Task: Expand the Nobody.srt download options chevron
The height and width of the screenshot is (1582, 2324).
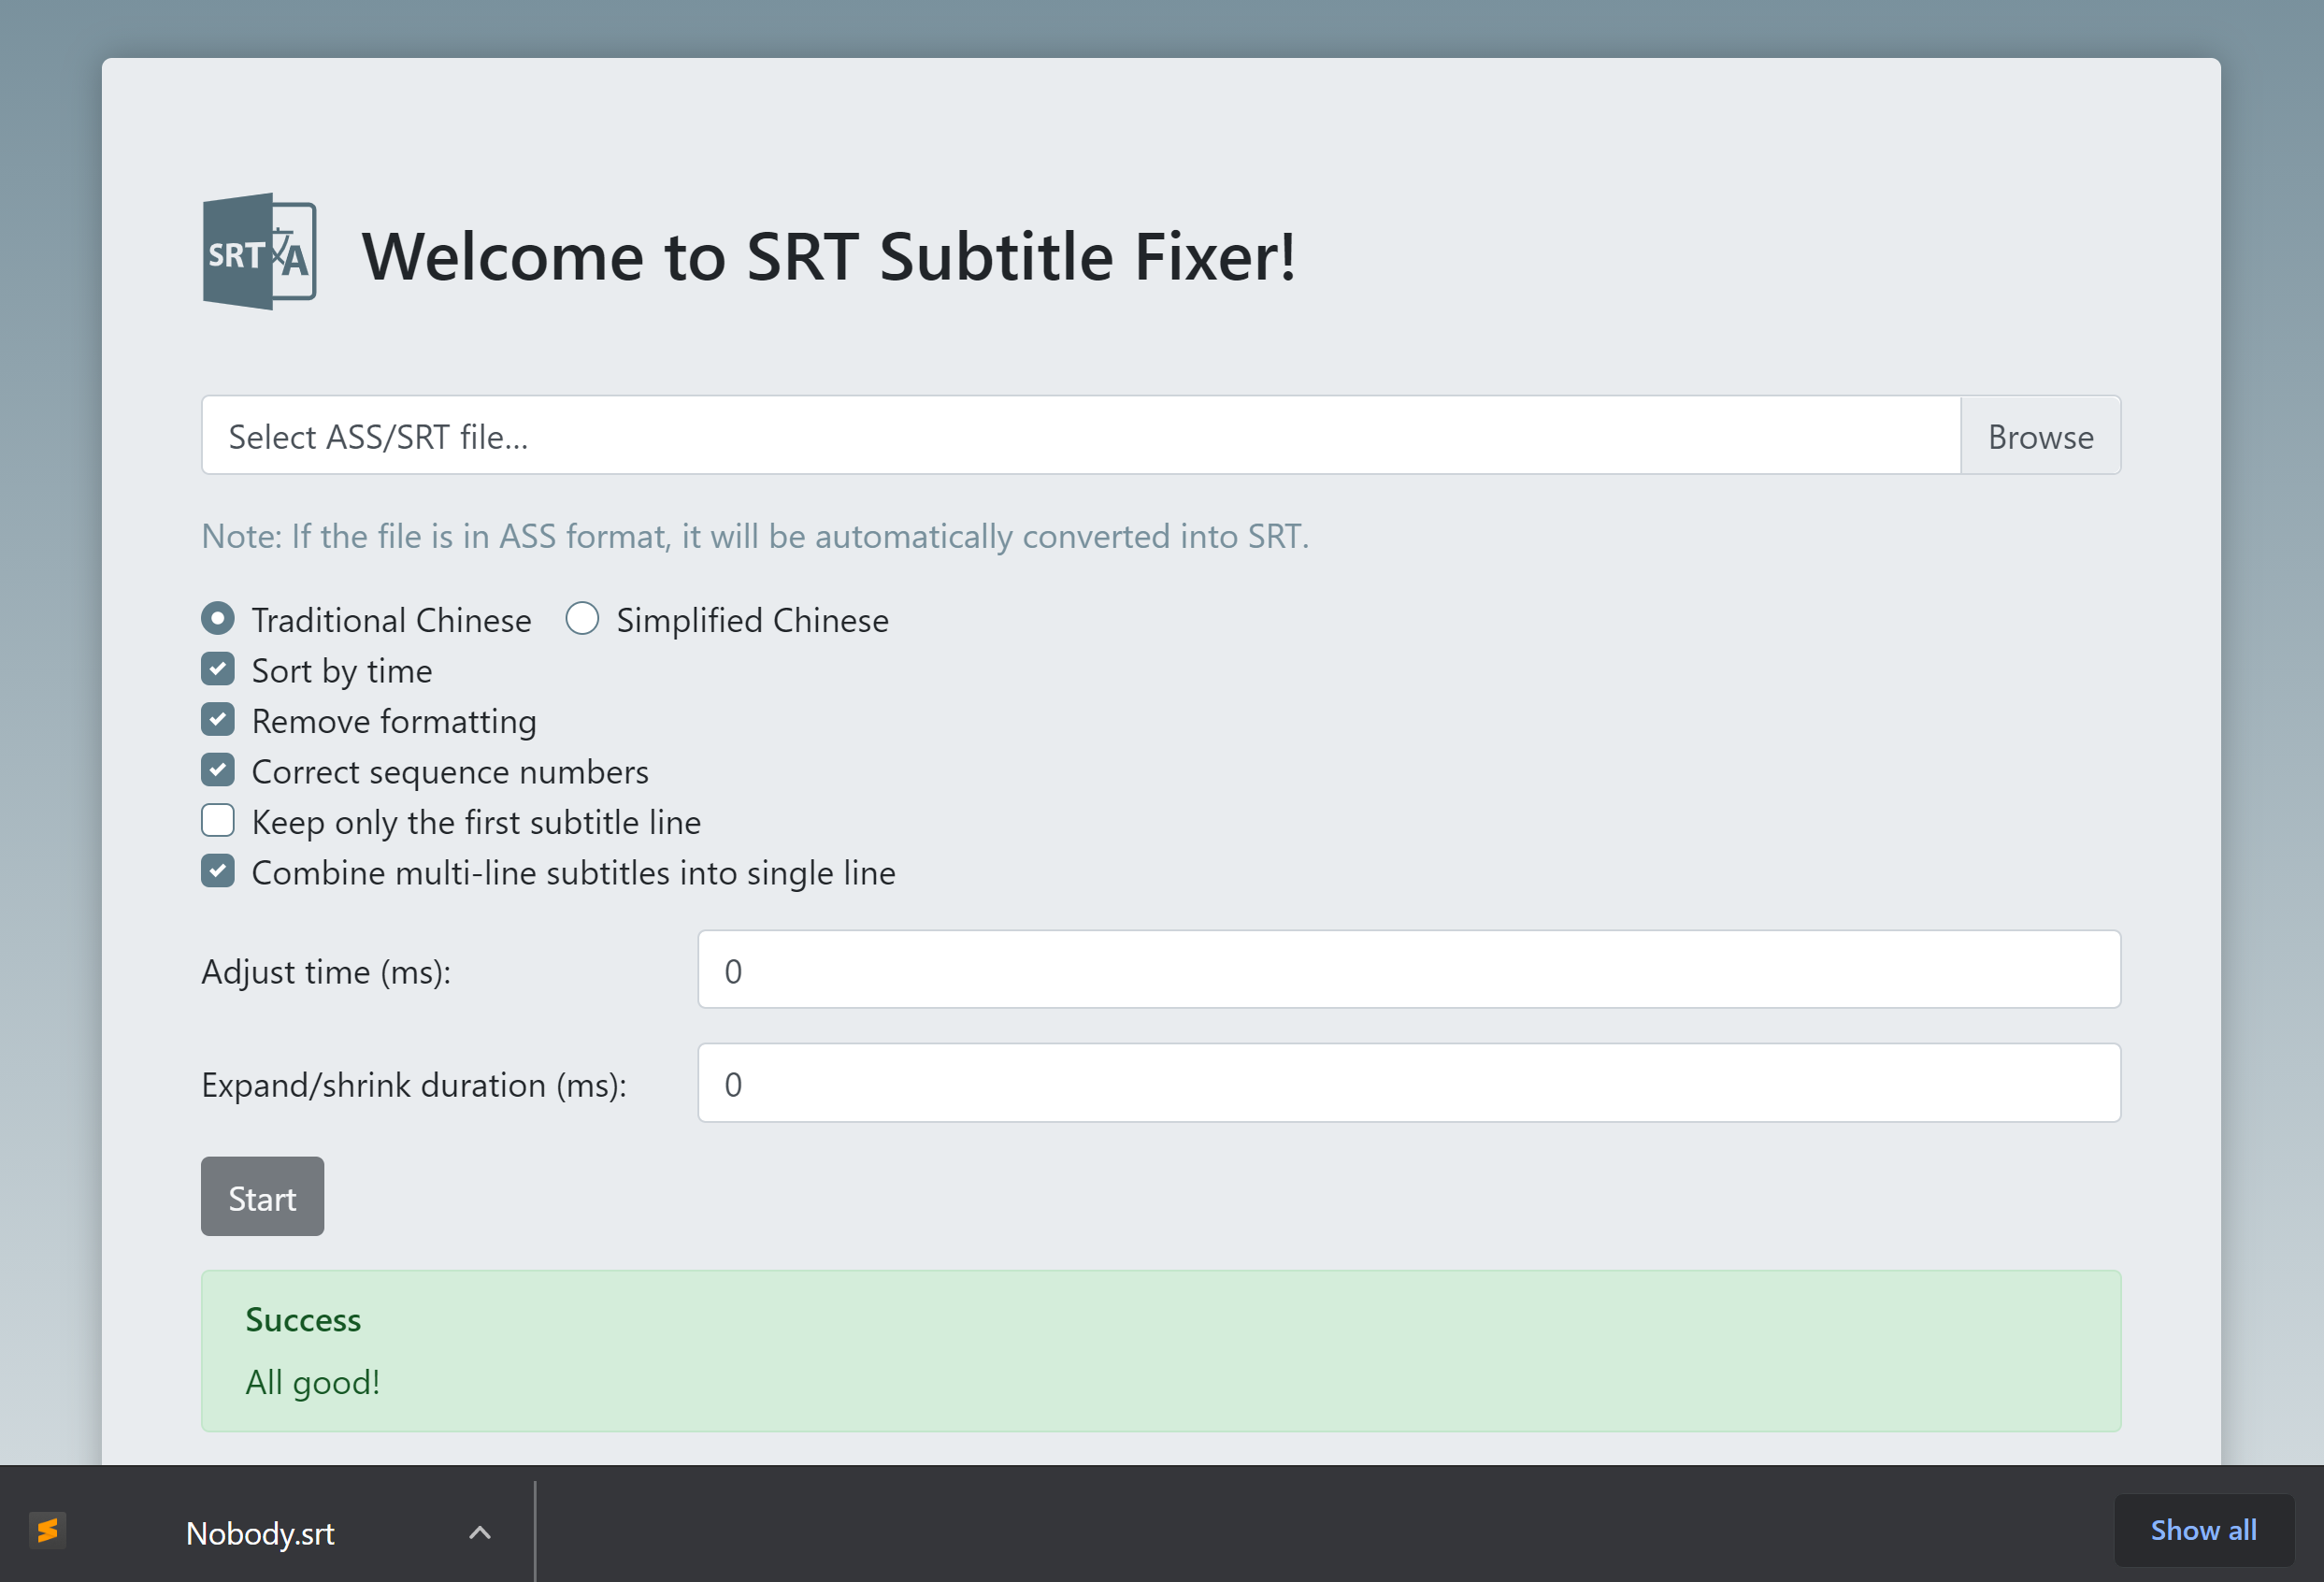Action: click(x=480, y=1532)
